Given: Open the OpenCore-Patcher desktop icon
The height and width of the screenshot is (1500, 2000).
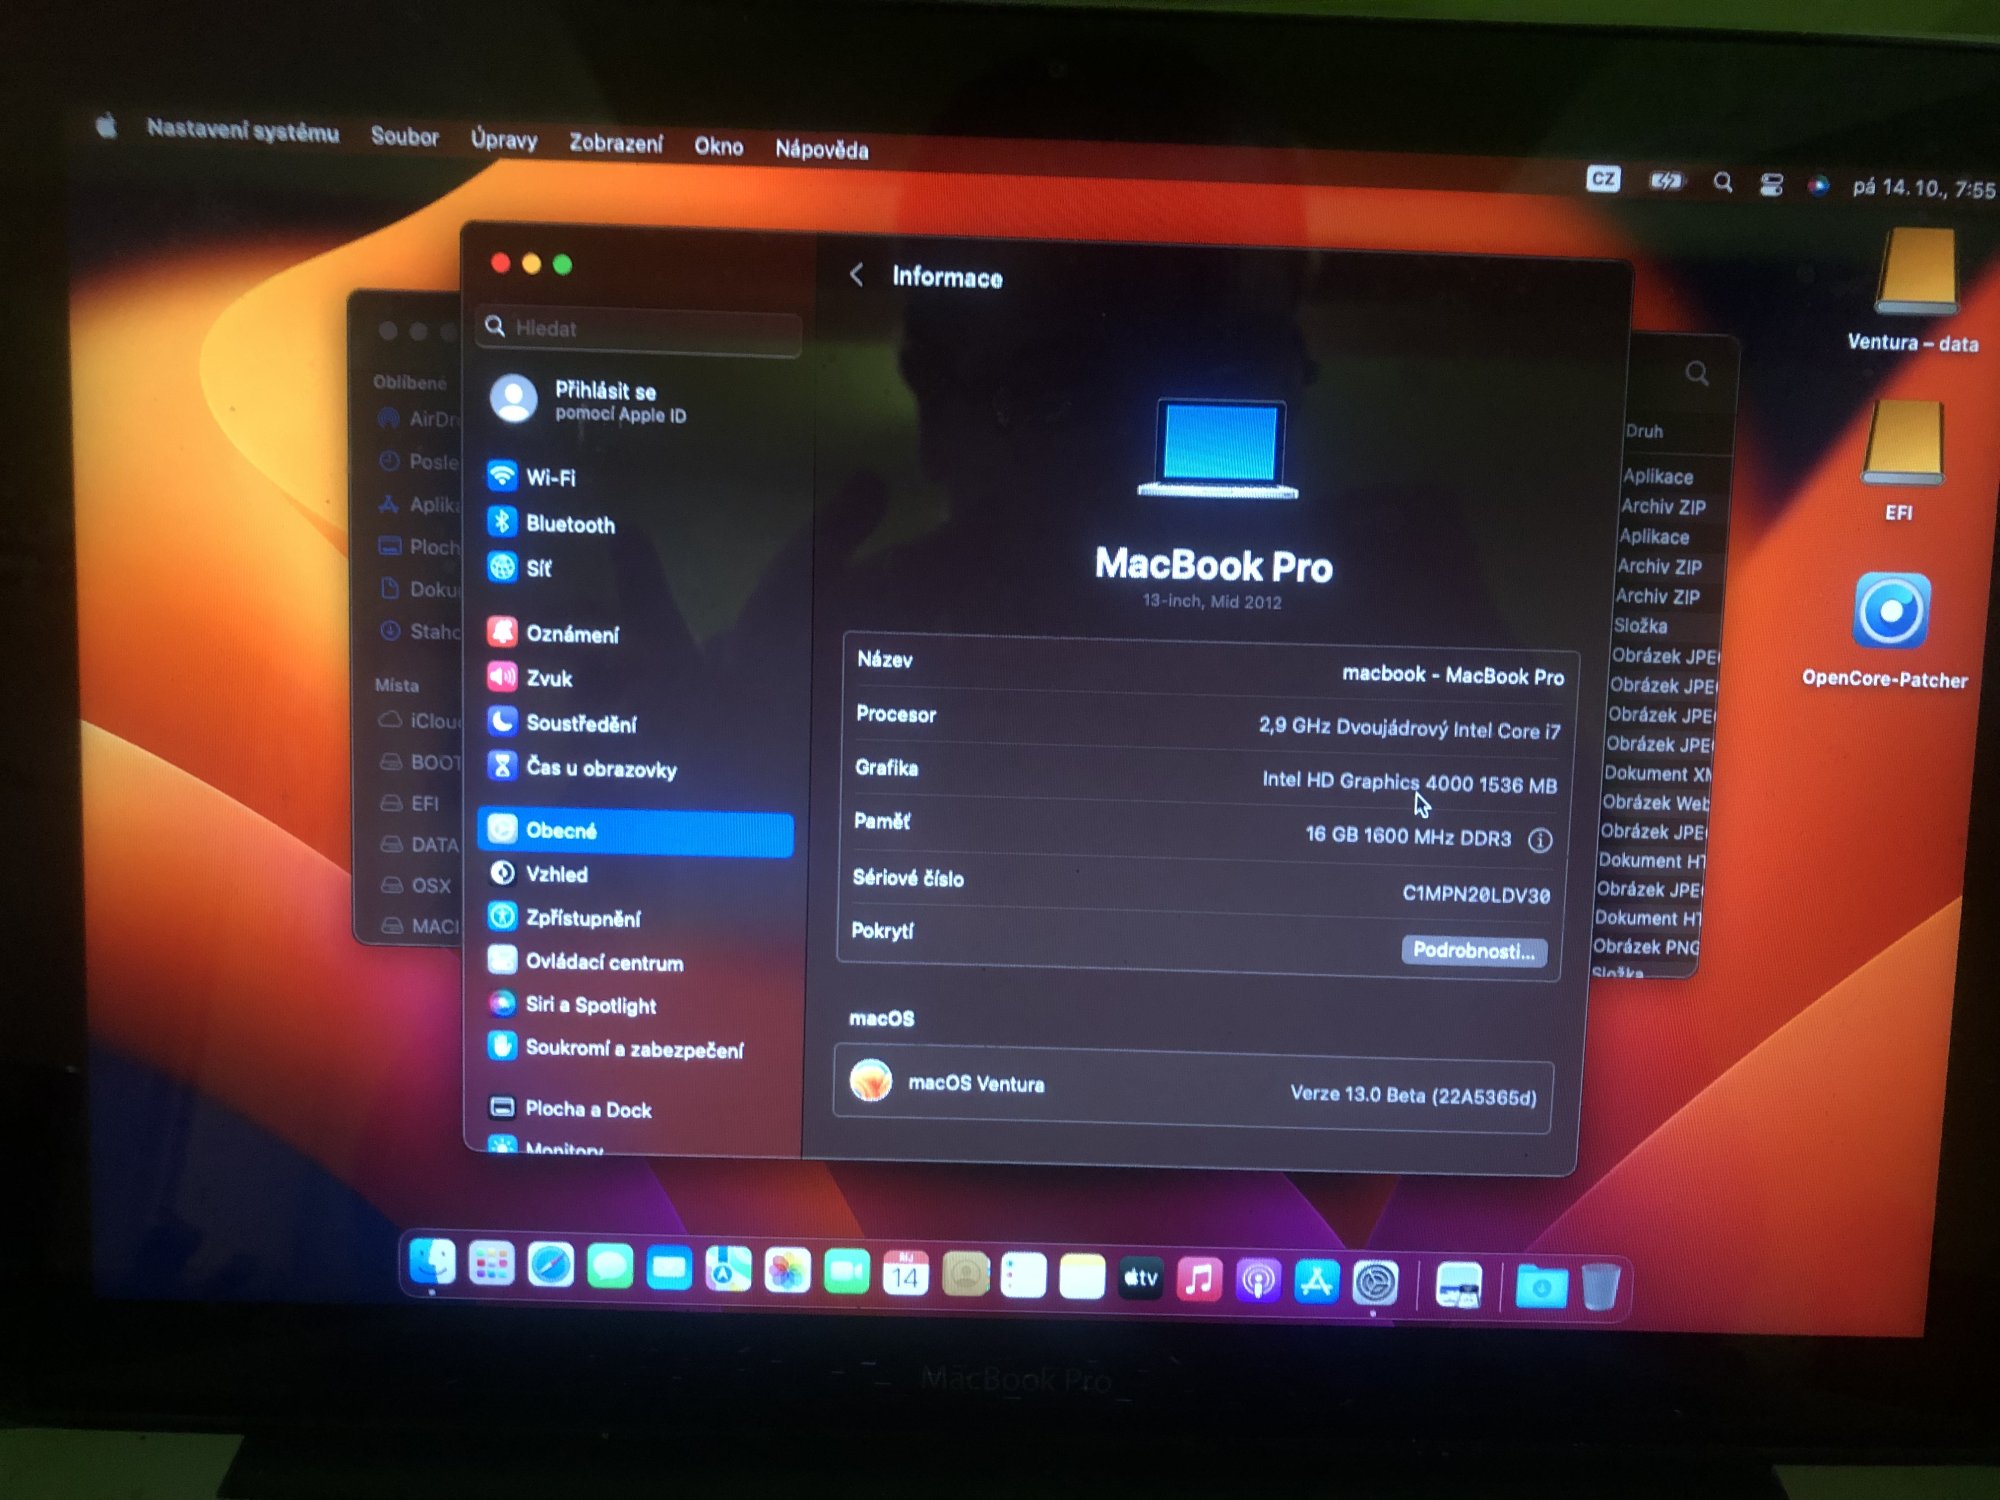Looking at the screenshot, I should point(1889,613).
